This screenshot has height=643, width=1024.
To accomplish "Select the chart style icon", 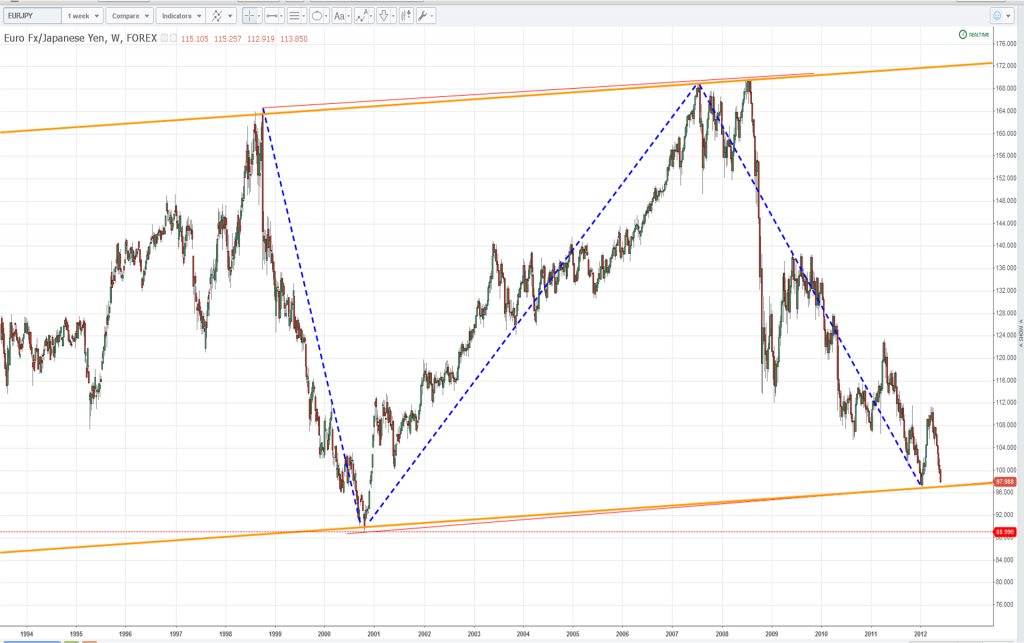I will [217, 16].
